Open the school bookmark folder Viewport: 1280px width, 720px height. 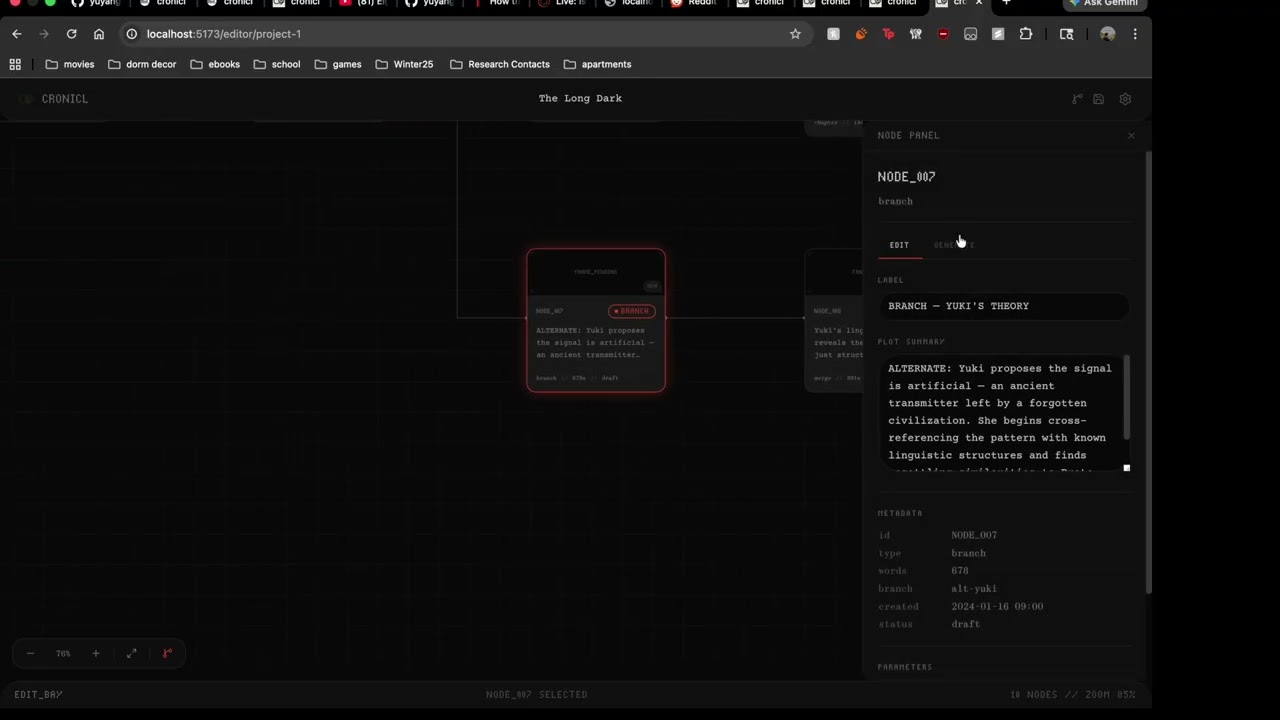point(277,64)
